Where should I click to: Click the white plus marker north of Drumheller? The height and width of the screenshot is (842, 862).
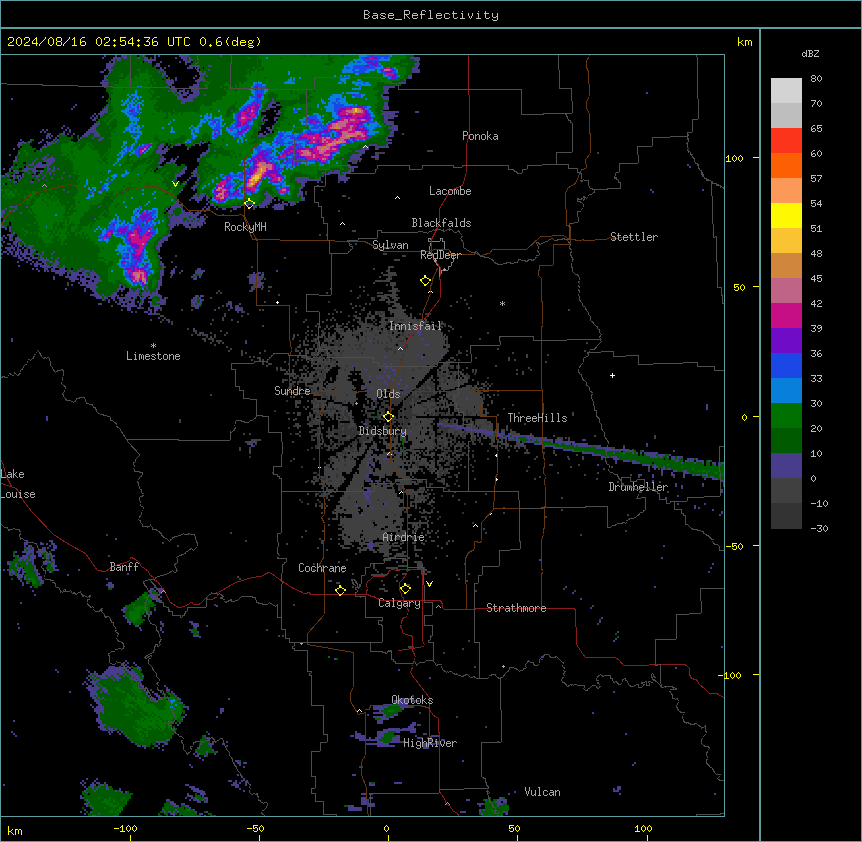(x=612, y=375)
